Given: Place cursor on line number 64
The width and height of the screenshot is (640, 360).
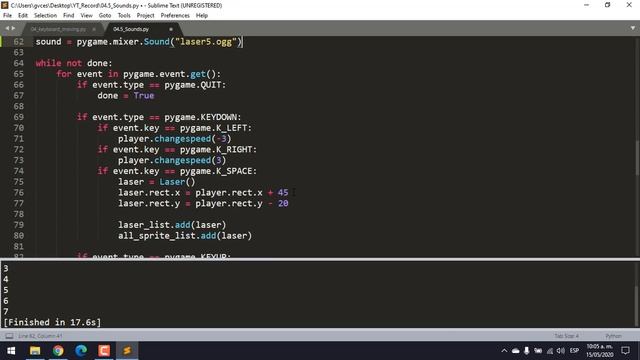Looking at the screenshot, I should pyautogui.click(x=18, y=63).
